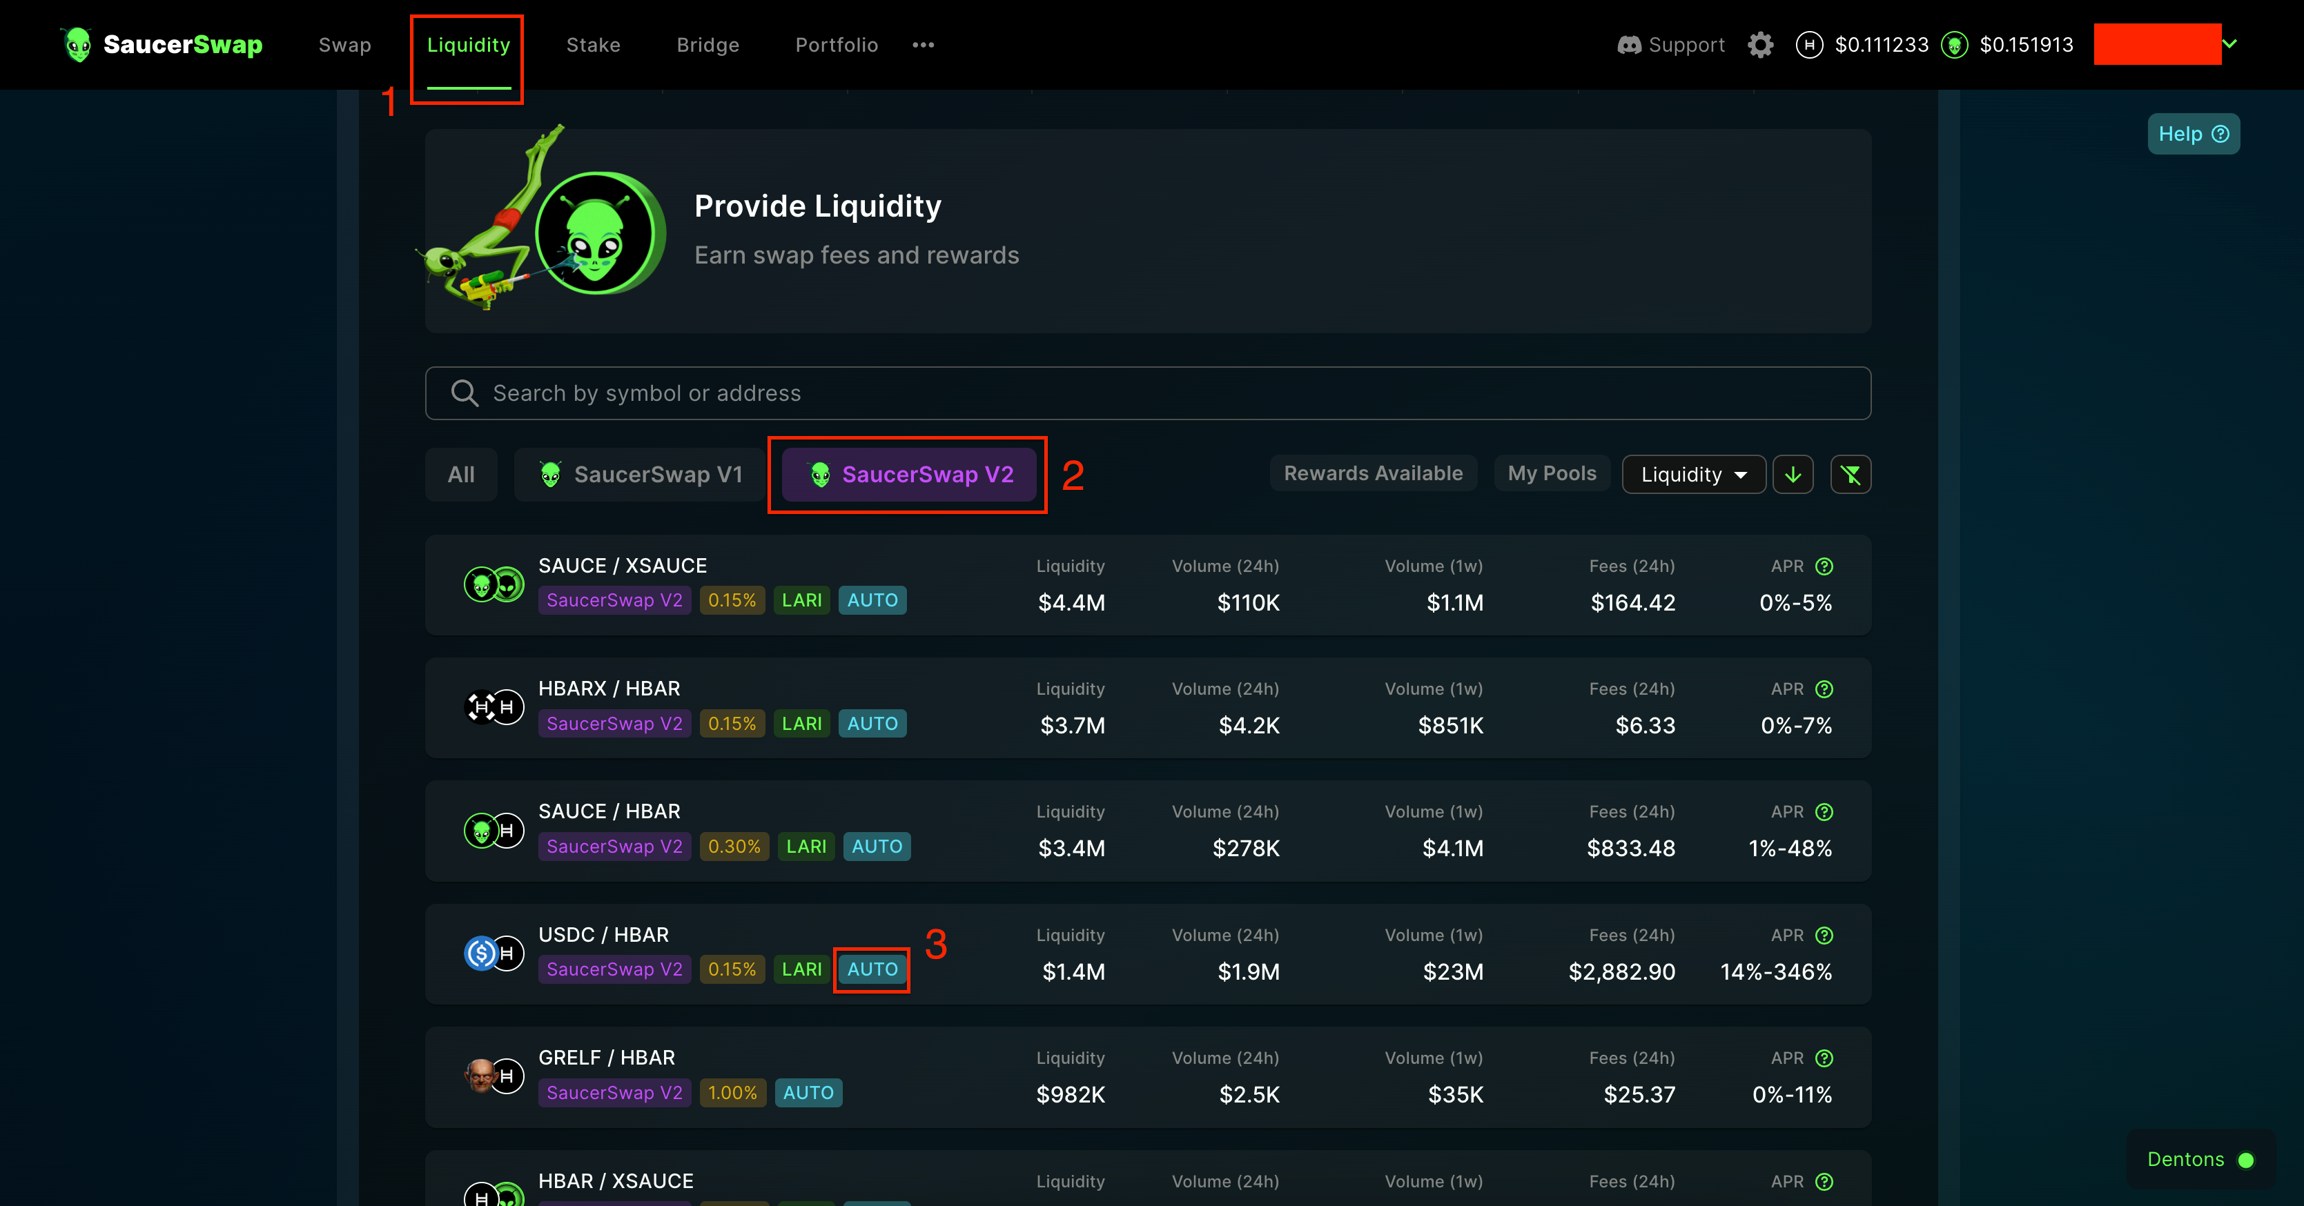The width and height of the screenshot is (2304, 1206).
Task: Open the Liquidity sort dropdown
Action: [x=1692, y=474]
